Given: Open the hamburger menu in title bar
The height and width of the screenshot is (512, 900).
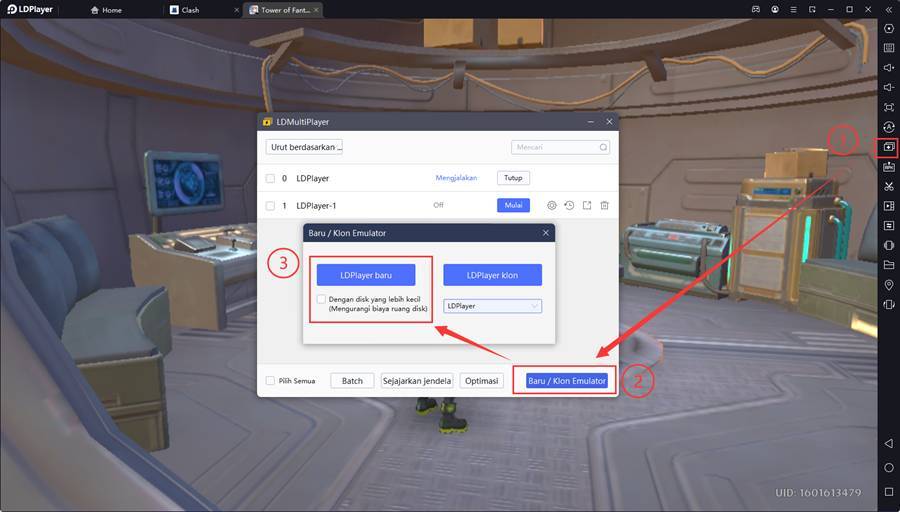Looking at the screenshot, I should (x=793, y=10).
